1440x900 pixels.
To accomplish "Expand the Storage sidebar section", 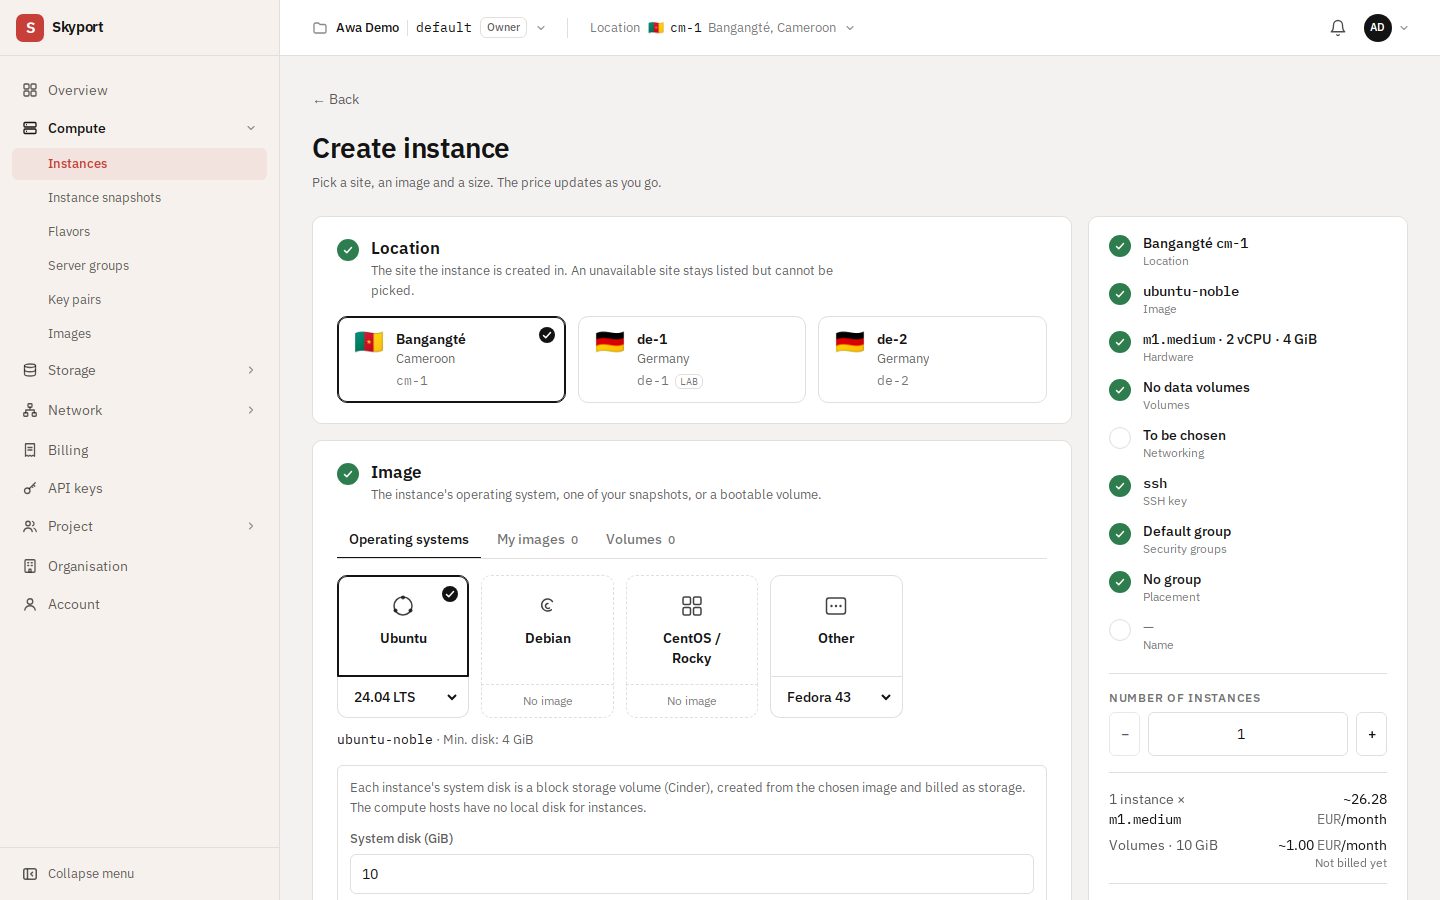I will (x=251, y=370).
